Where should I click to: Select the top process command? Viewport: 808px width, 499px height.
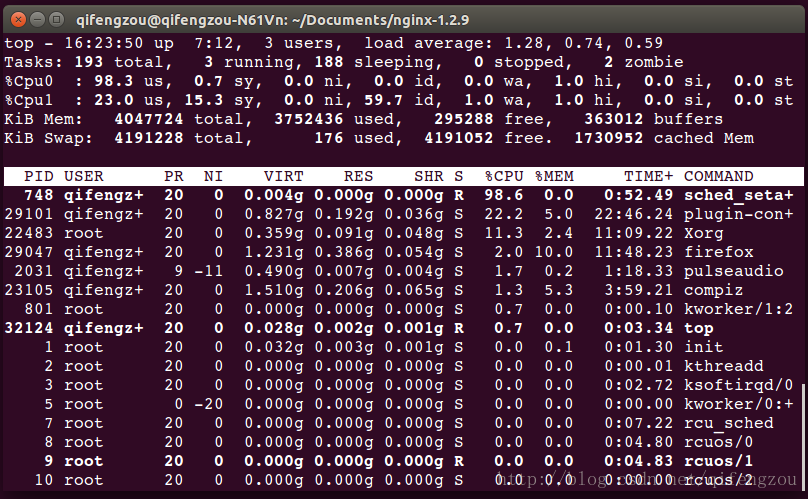[x=699, y=328]
